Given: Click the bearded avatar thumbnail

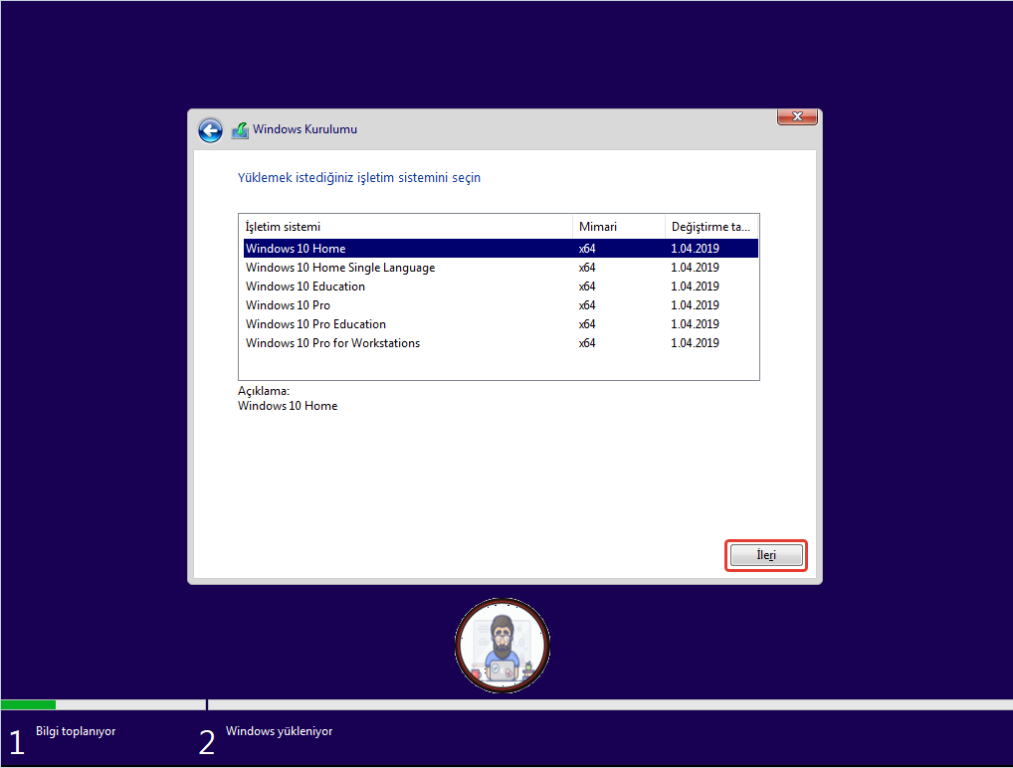Looking at the screenshot, I should tap(503, 645).
